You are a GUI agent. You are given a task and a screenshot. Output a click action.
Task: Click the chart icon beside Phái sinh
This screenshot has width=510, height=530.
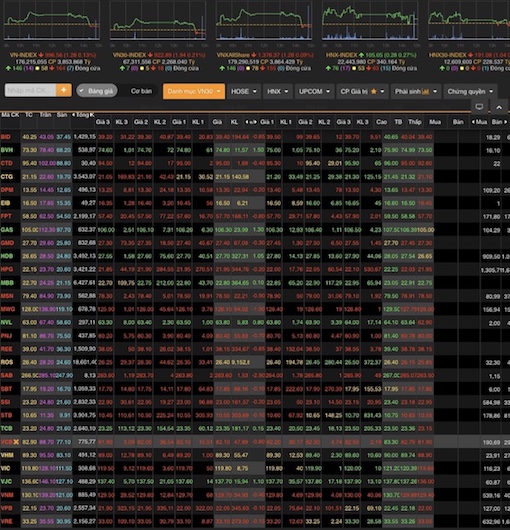(426, 91)
